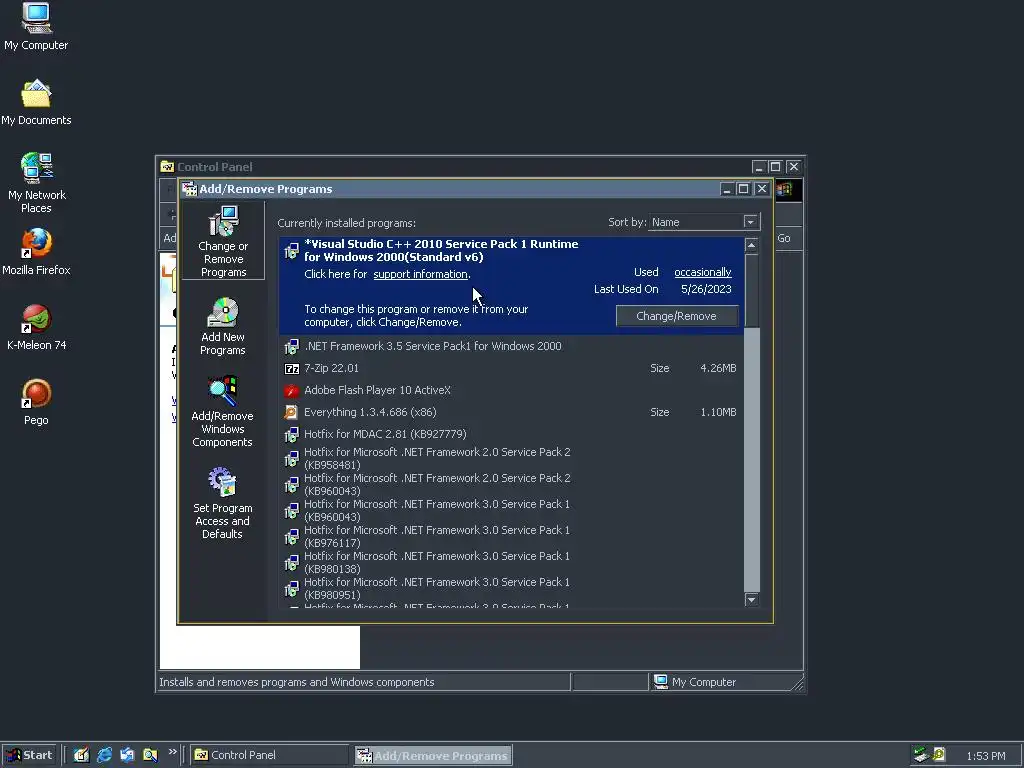Open Add/Remove Windows Components
Screen dimensions: 1024x768
[222, 411]
